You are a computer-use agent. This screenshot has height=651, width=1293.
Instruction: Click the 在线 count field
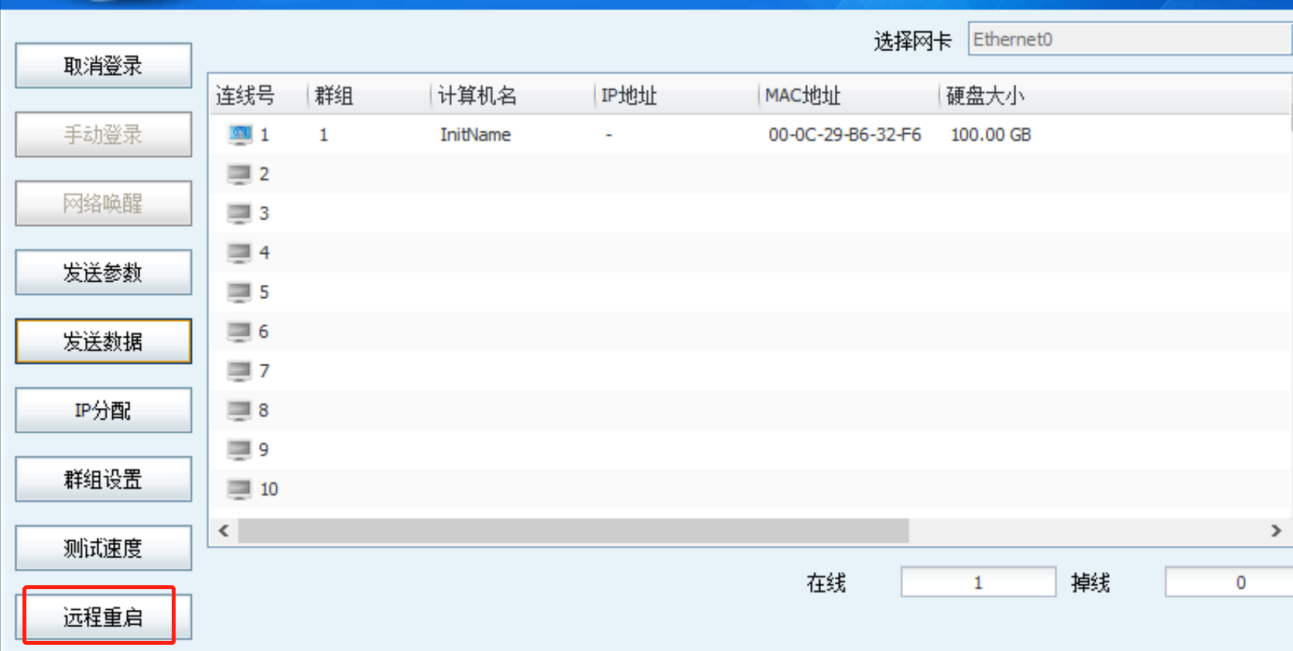977,583
